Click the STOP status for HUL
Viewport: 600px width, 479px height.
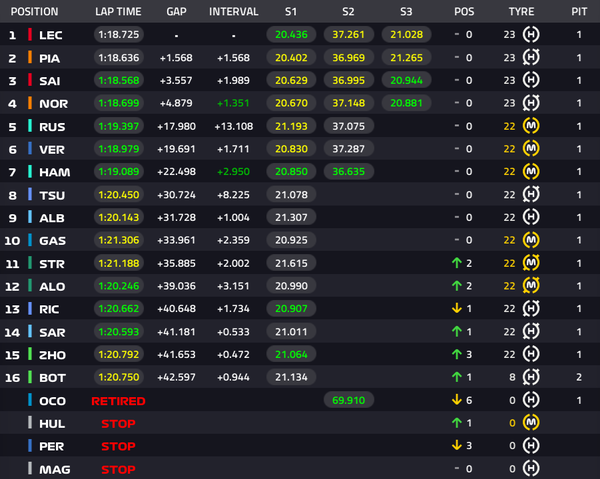118,424
